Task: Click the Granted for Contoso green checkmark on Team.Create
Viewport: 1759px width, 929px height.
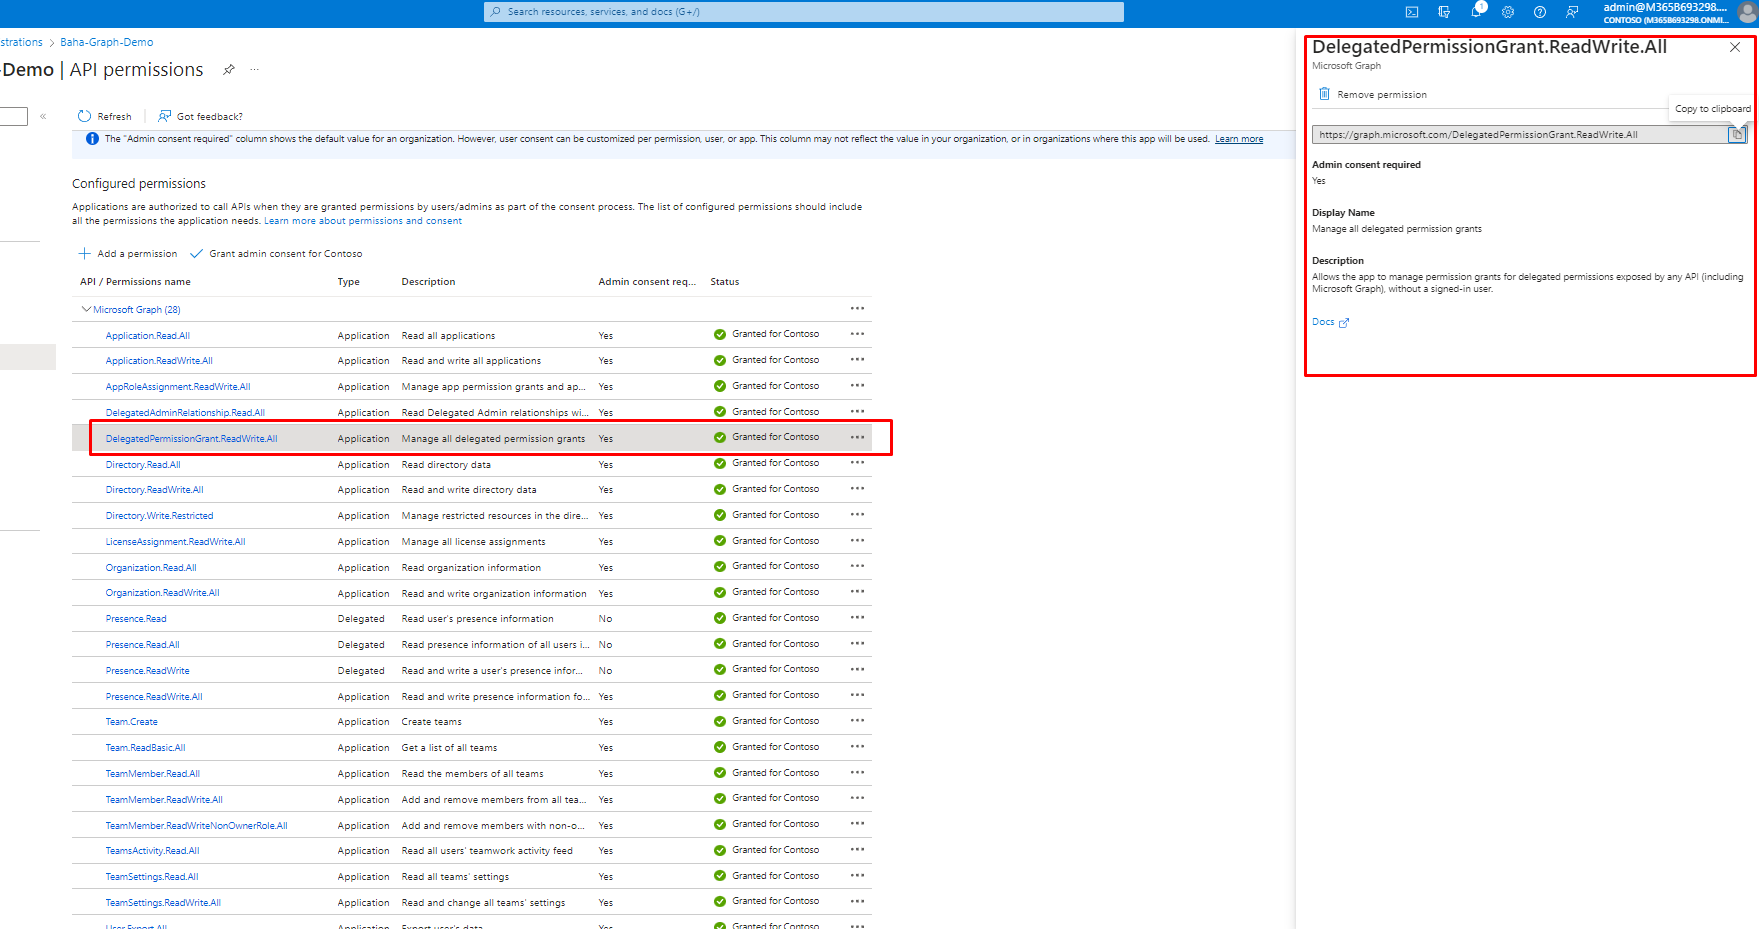Action: tap(720, 720)
